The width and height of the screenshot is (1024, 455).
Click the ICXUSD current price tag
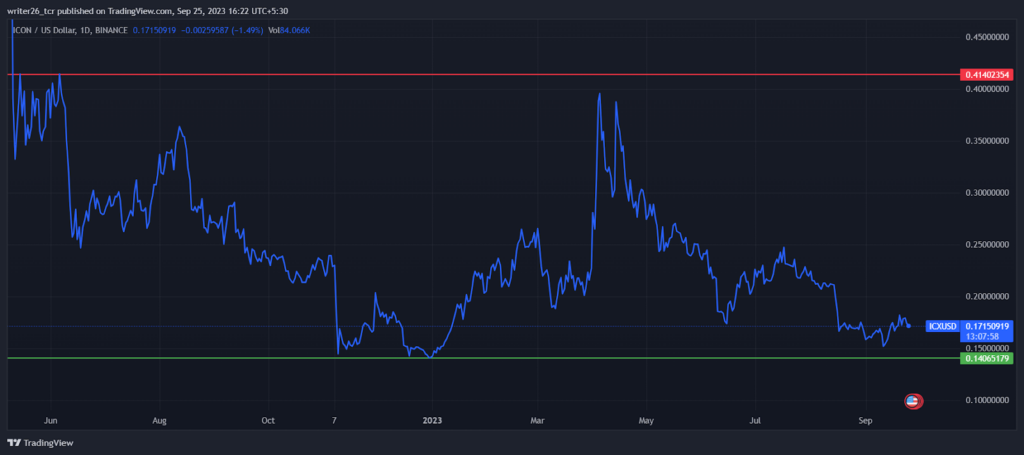(942, 326)
